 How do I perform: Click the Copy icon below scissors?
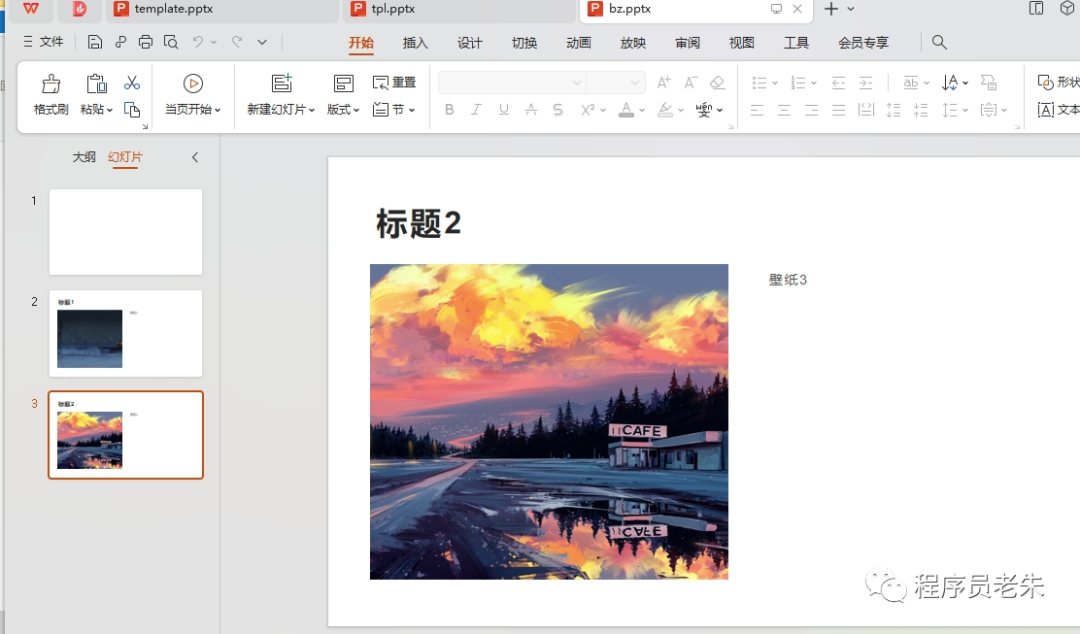[x=132, y=109]
